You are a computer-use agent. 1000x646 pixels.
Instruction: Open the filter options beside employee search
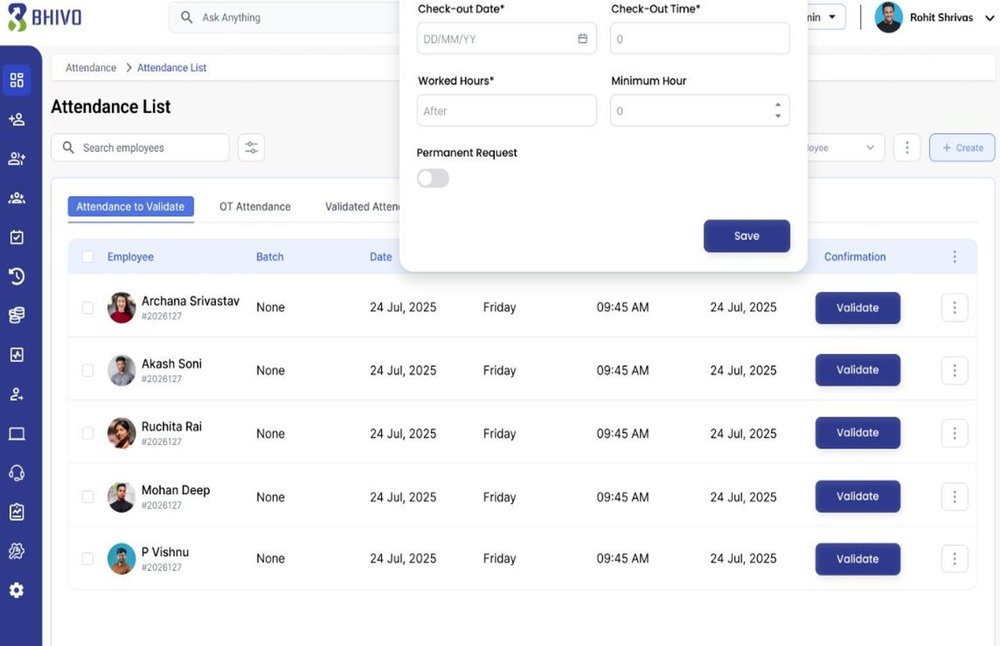coord(250,147)
